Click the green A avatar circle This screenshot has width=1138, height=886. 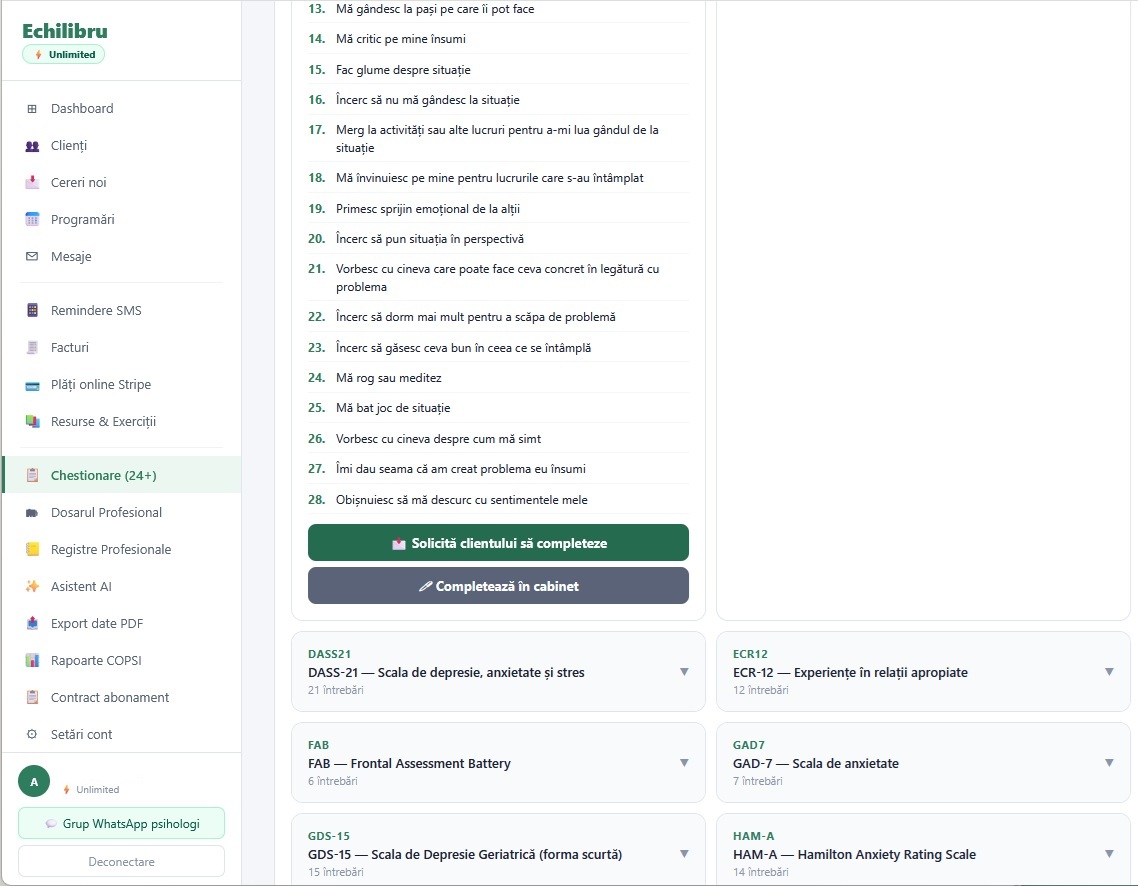(x=33, y=779)
